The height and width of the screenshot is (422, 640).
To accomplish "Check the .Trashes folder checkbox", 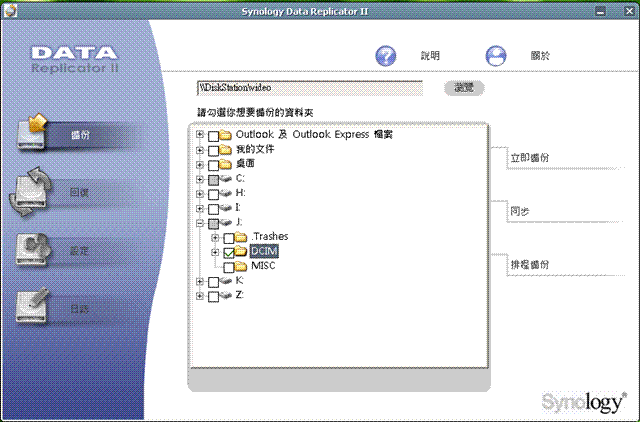I will coord(229,238).
